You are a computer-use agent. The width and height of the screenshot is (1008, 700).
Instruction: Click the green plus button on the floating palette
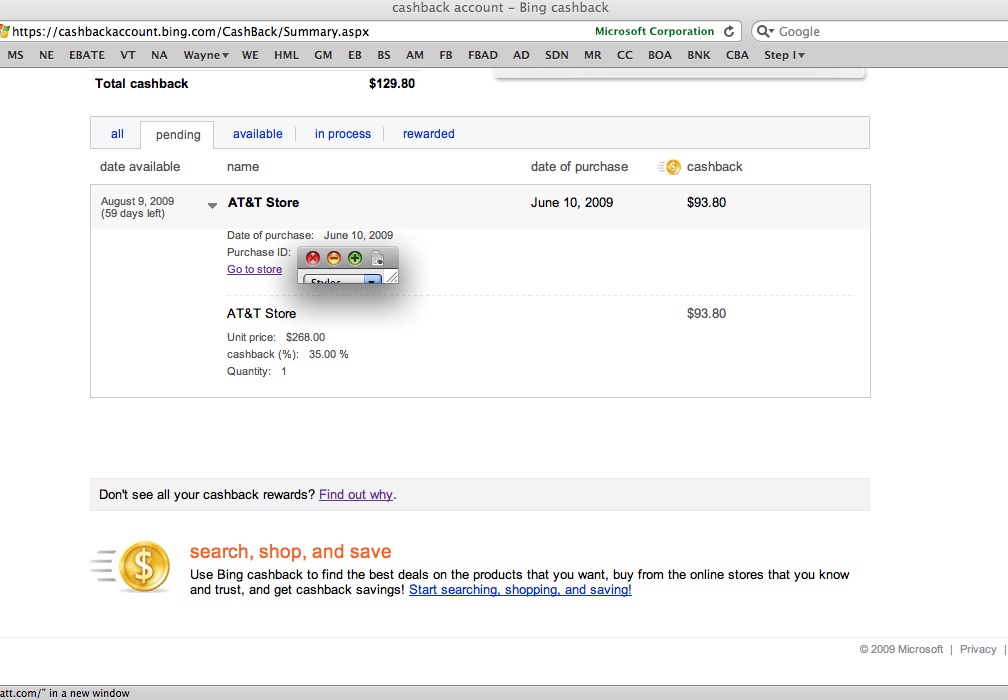click(355, 258)
